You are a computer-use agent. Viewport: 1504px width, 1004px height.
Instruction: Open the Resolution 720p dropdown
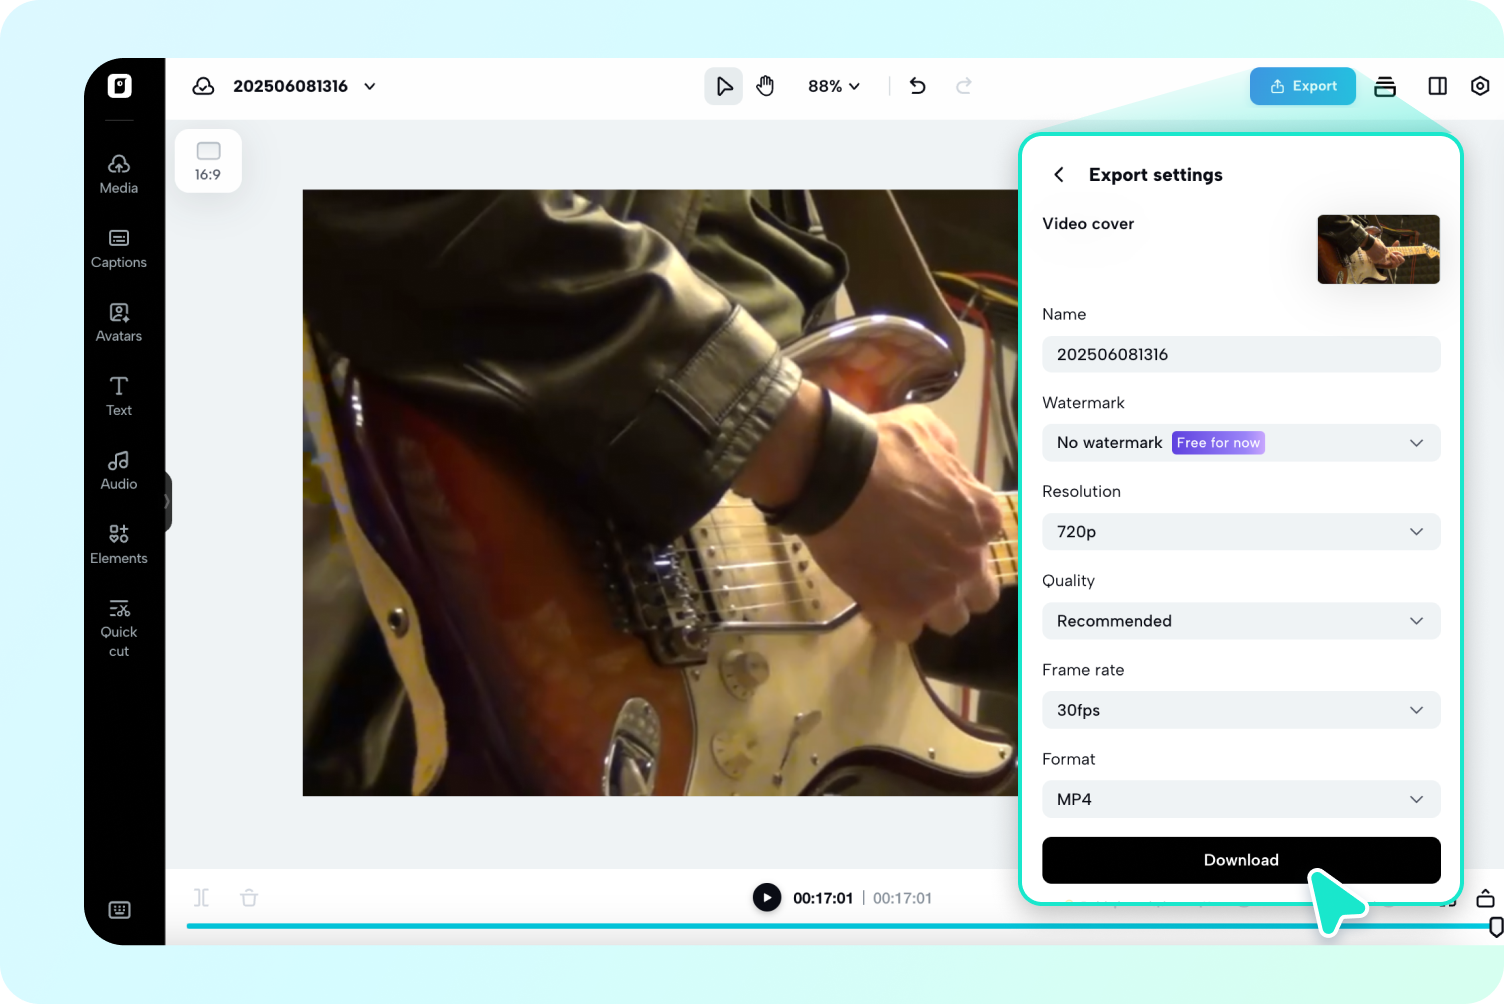point(1241,532)
